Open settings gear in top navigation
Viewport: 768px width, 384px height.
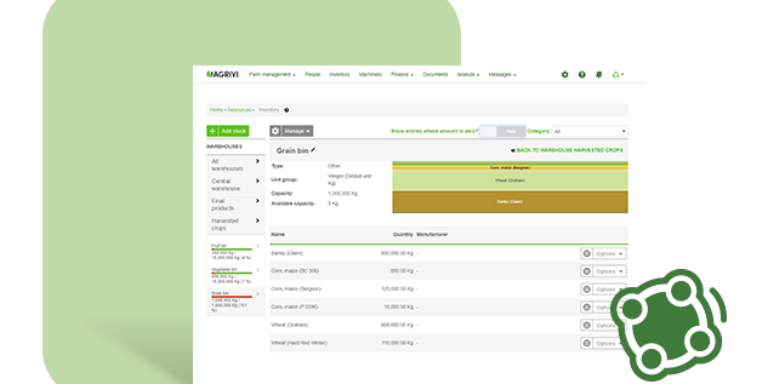pos(565,75)
